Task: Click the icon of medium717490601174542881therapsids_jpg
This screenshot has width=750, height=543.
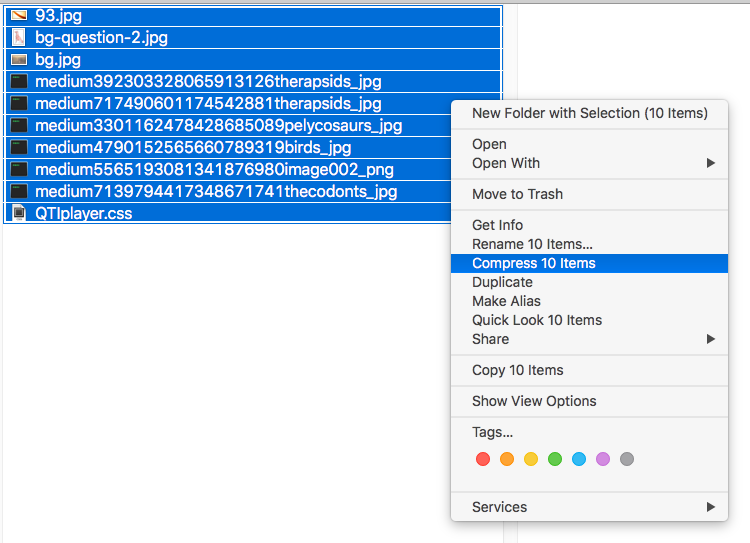Action: pyautogui.click(x=19, y=103)
